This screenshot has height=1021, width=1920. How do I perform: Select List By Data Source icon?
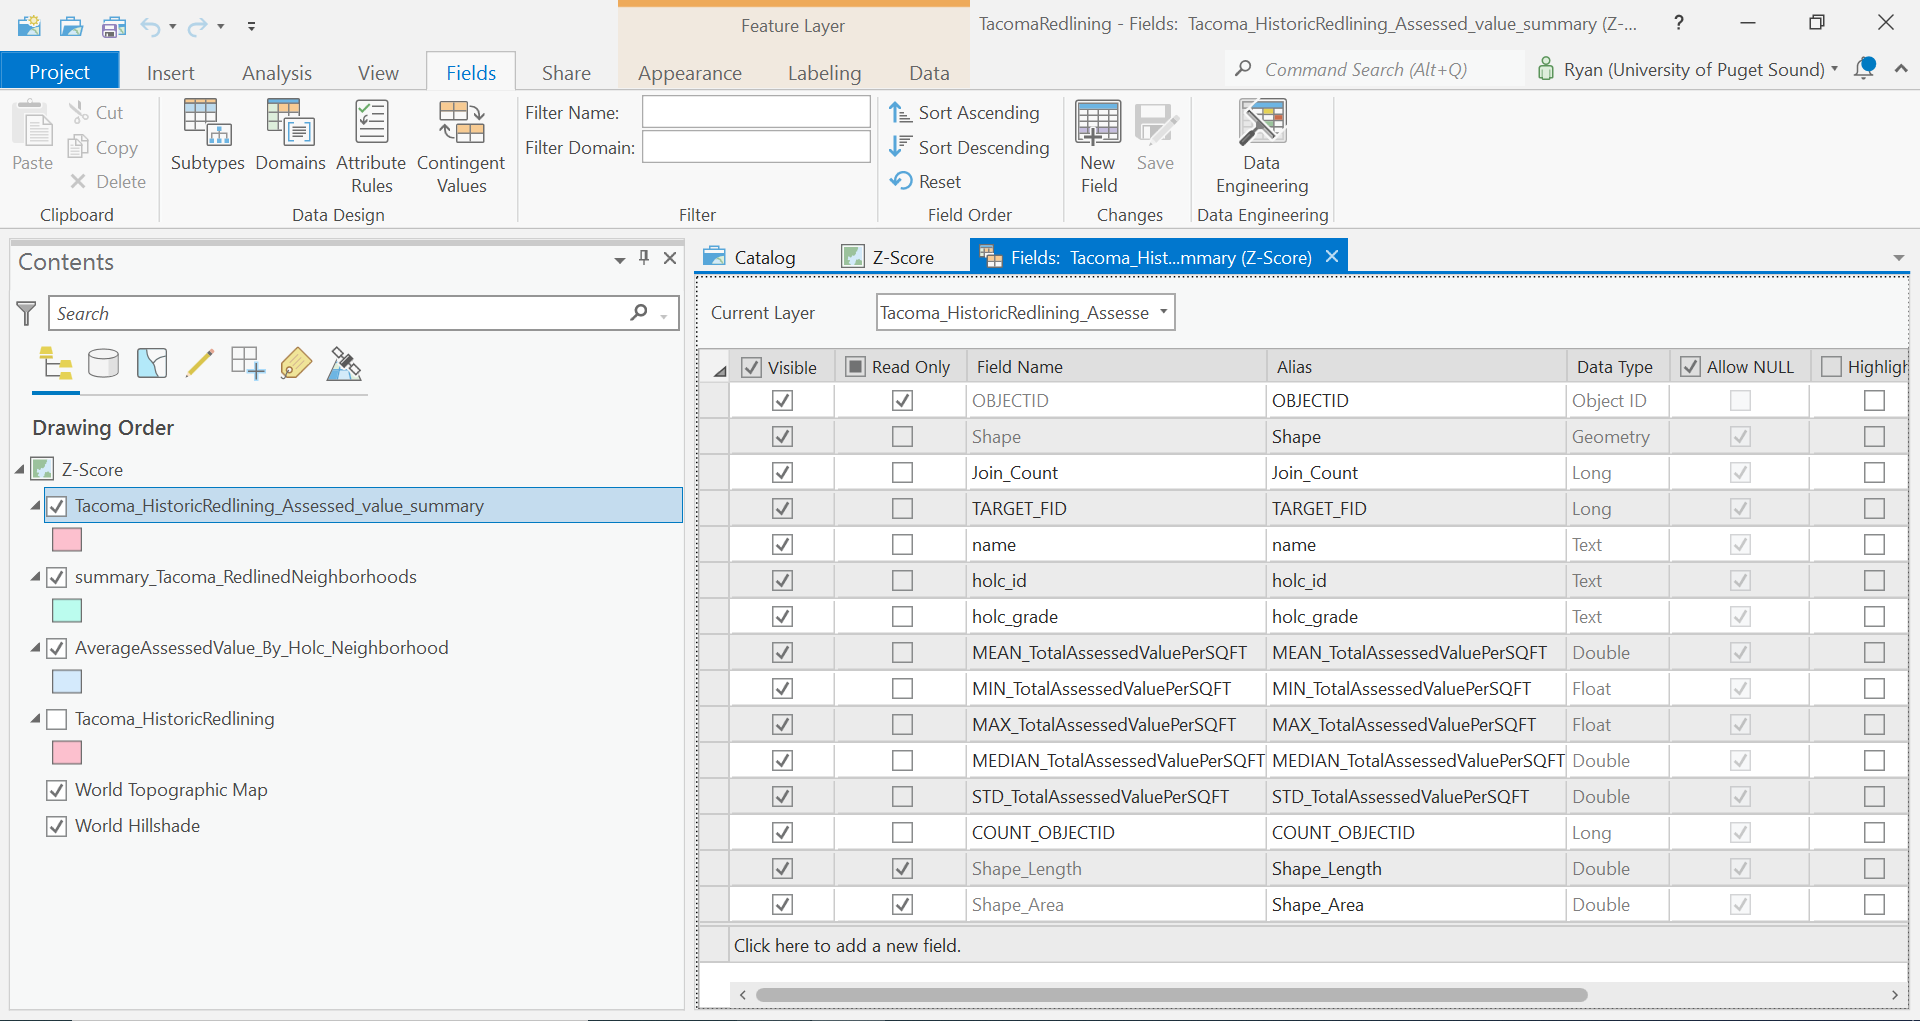pos(103,363)
